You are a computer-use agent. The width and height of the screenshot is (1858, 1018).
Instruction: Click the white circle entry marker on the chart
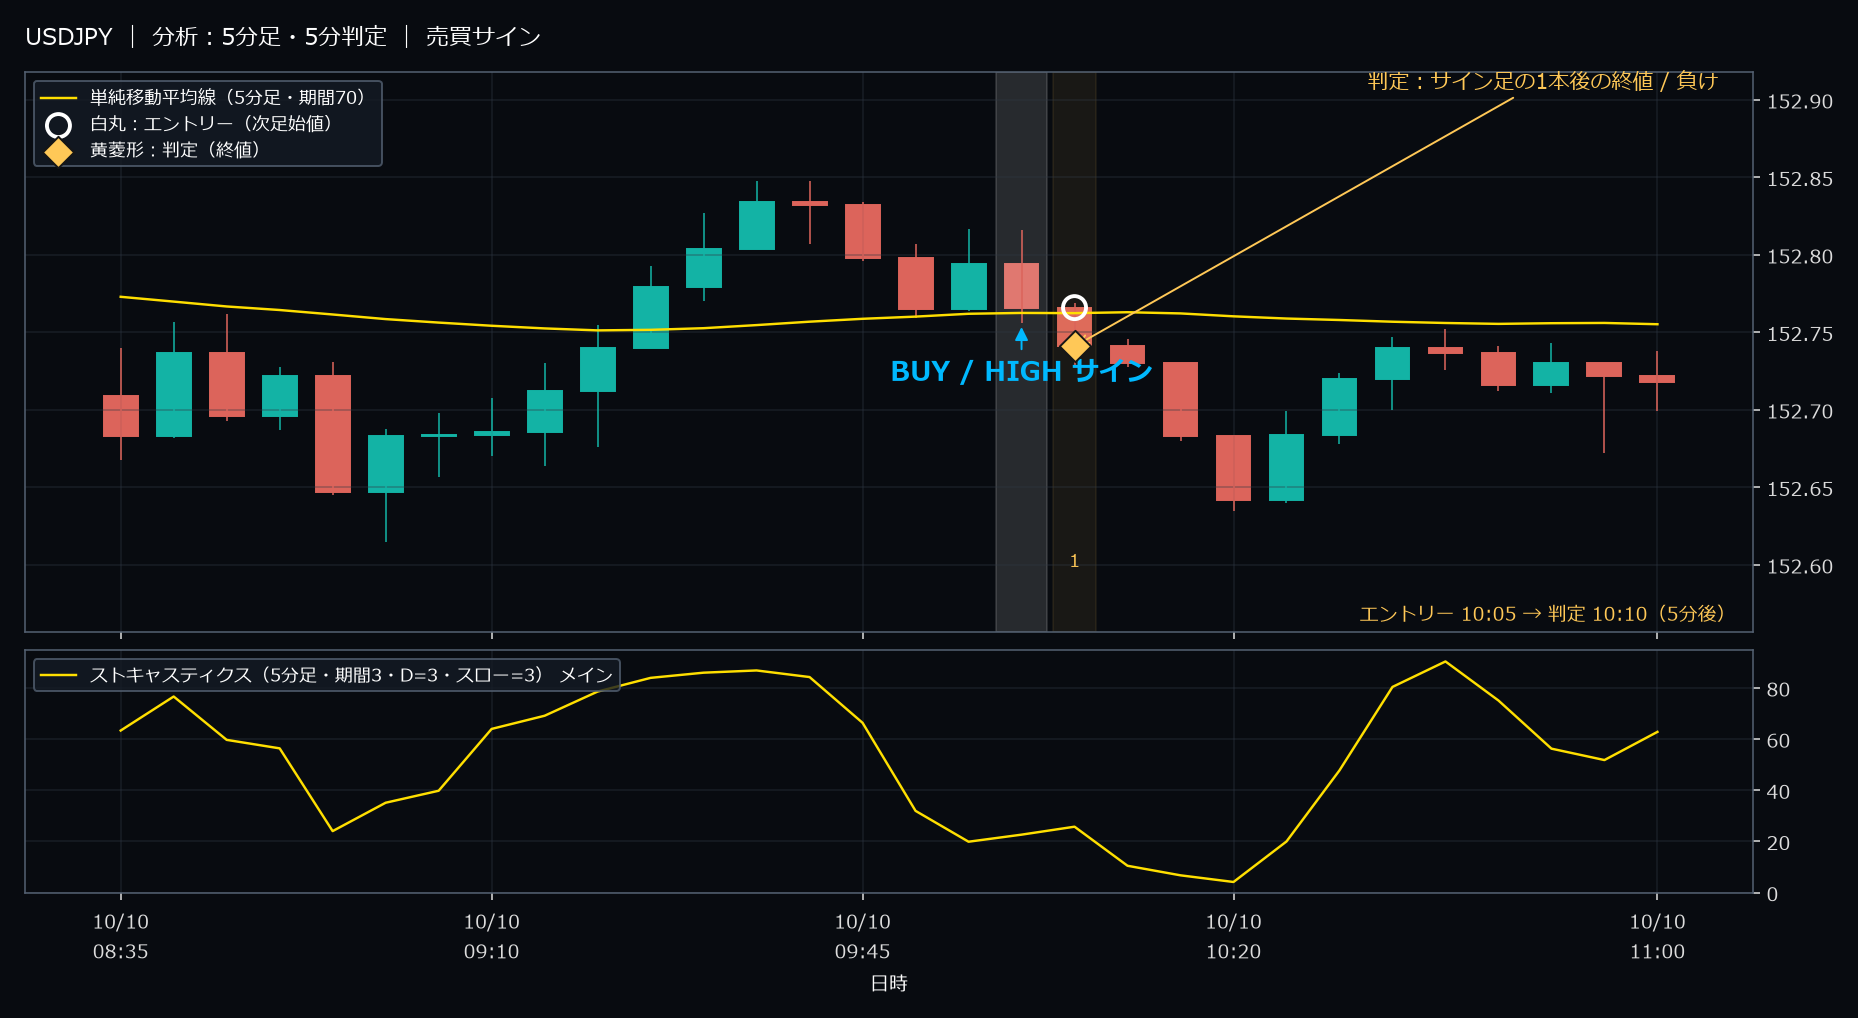coord(1074,307)
